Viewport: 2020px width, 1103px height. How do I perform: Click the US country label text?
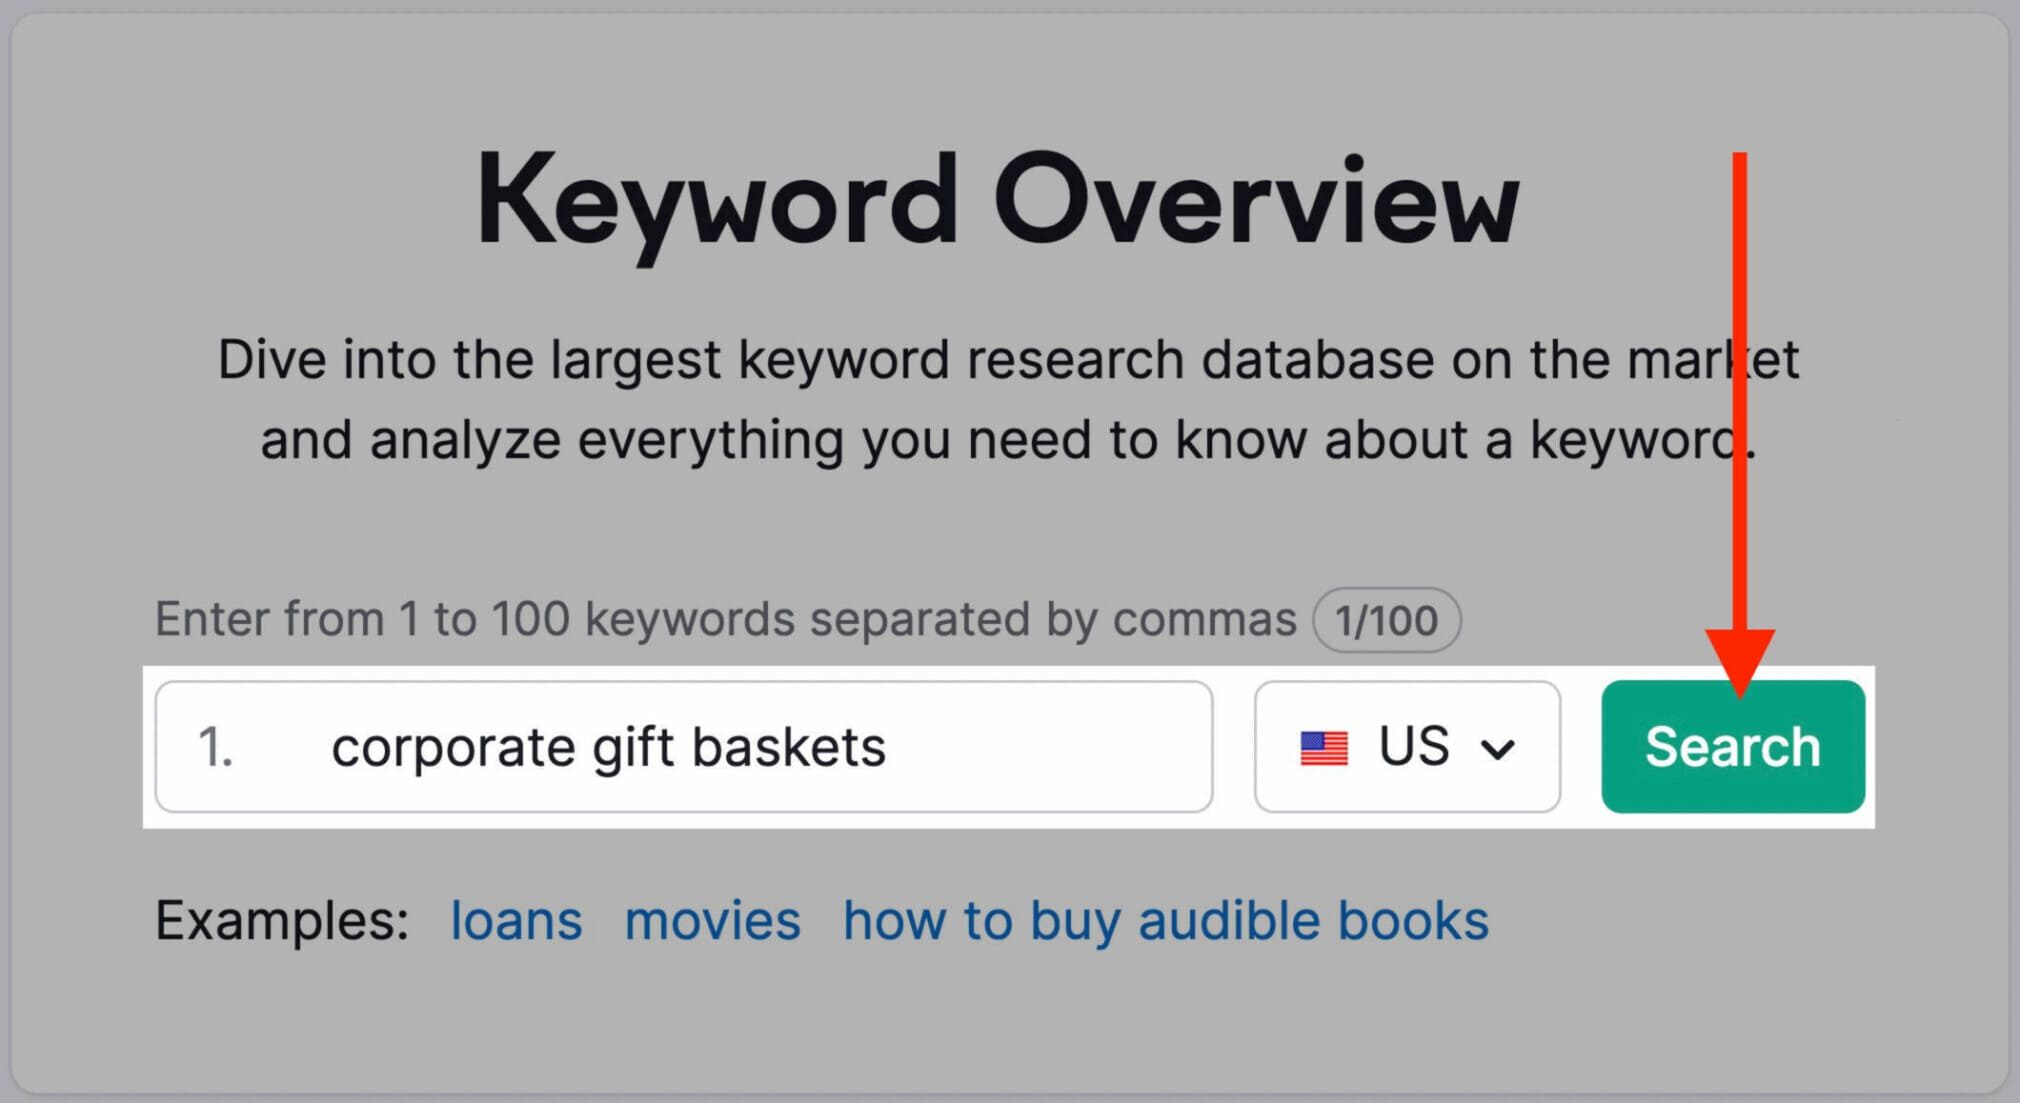tap(1412, 745)
